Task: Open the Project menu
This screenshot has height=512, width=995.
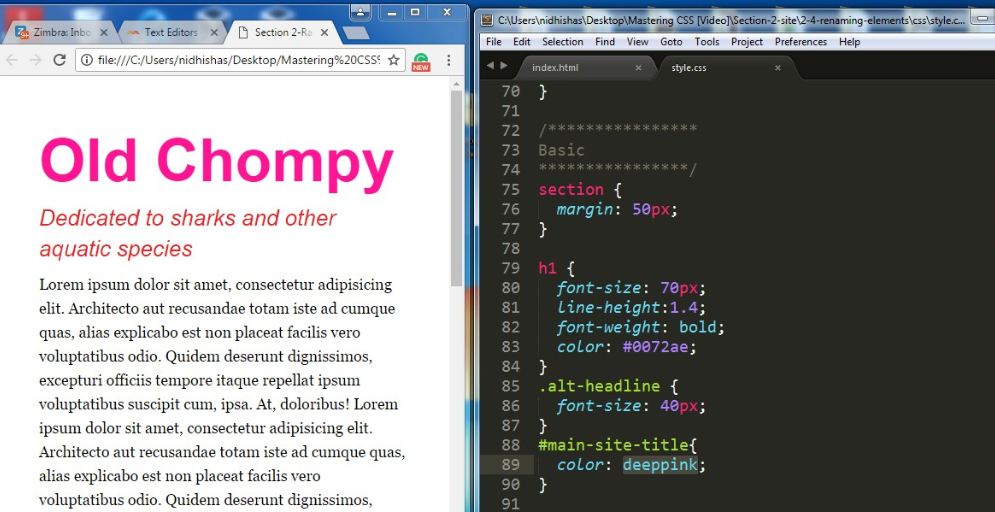Action: click(747, 42)
